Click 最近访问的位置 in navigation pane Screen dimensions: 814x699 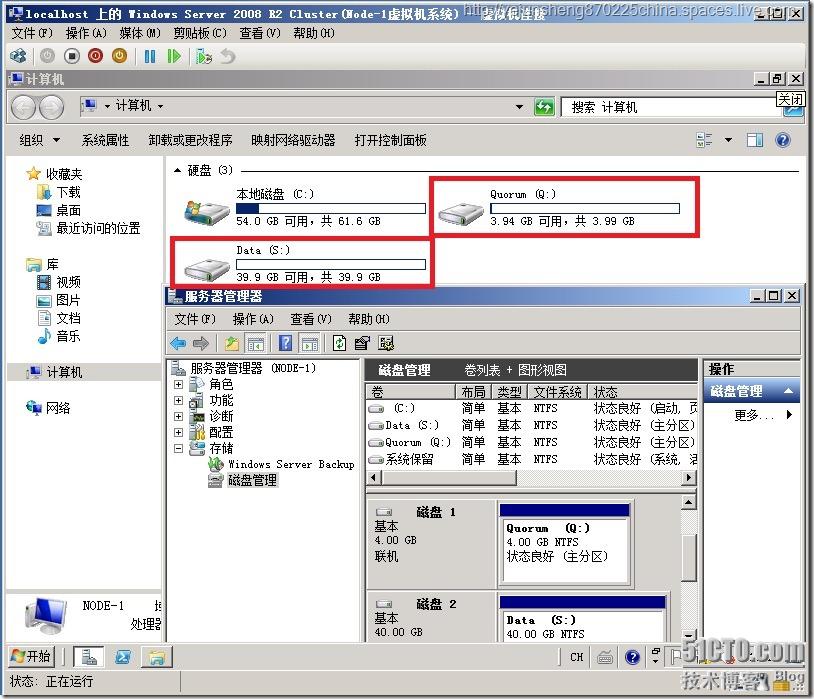[98, 228]
